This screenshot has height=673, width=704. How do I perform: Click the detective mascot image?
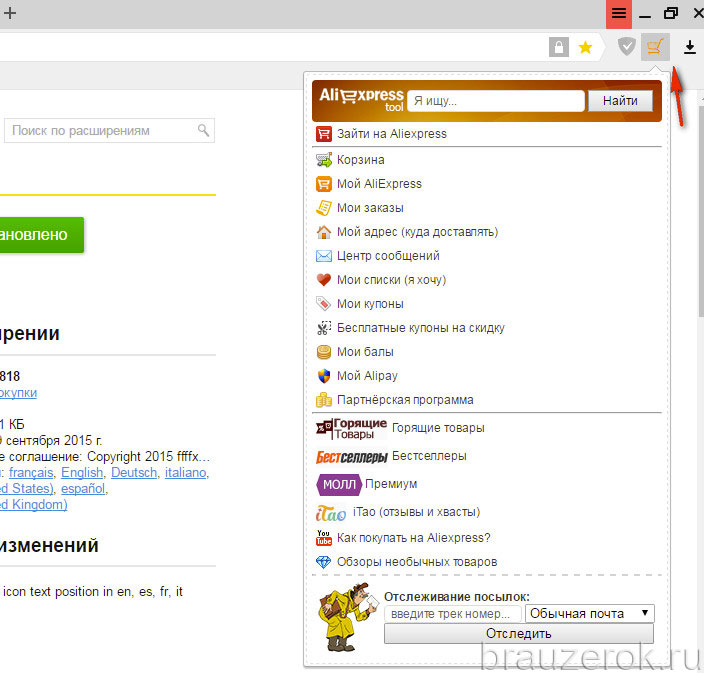[349, 617]
